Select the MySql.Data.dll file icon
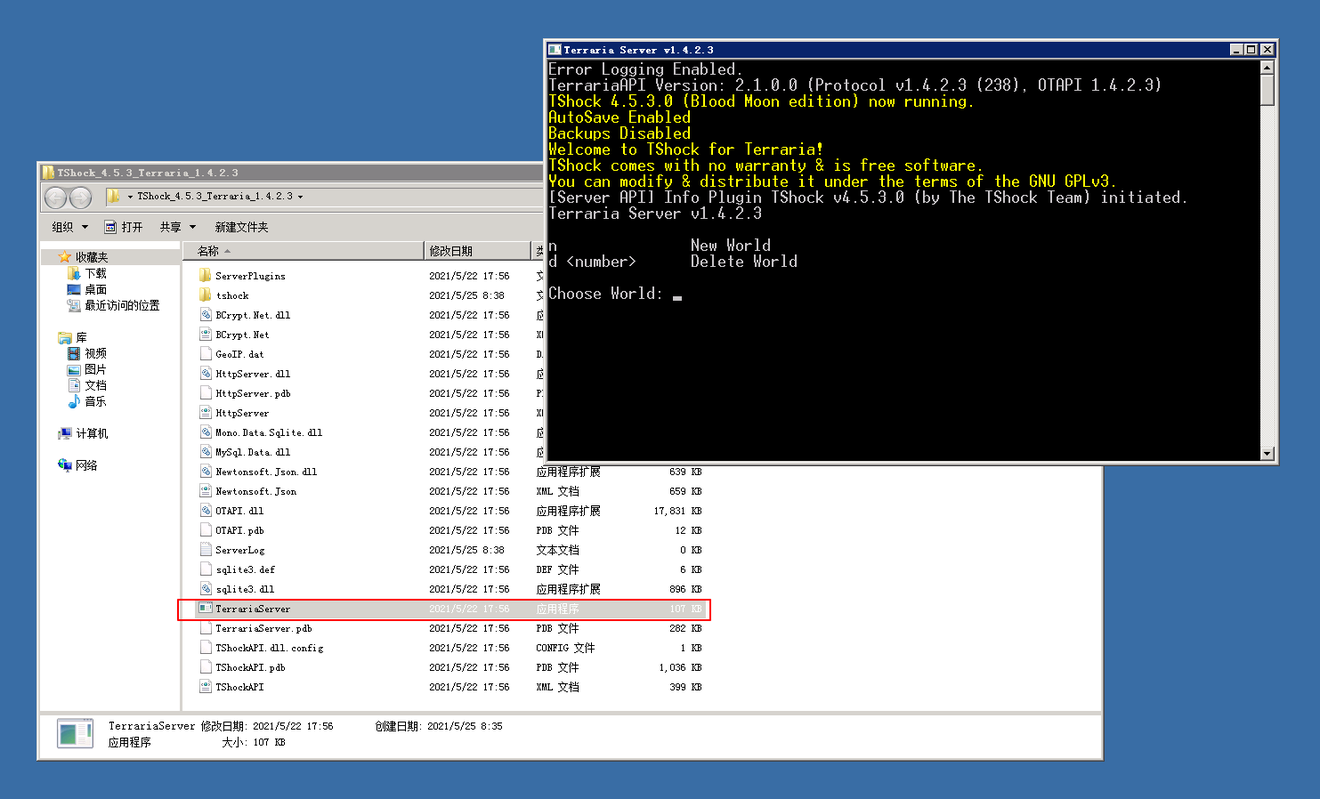 coord(205,452)
